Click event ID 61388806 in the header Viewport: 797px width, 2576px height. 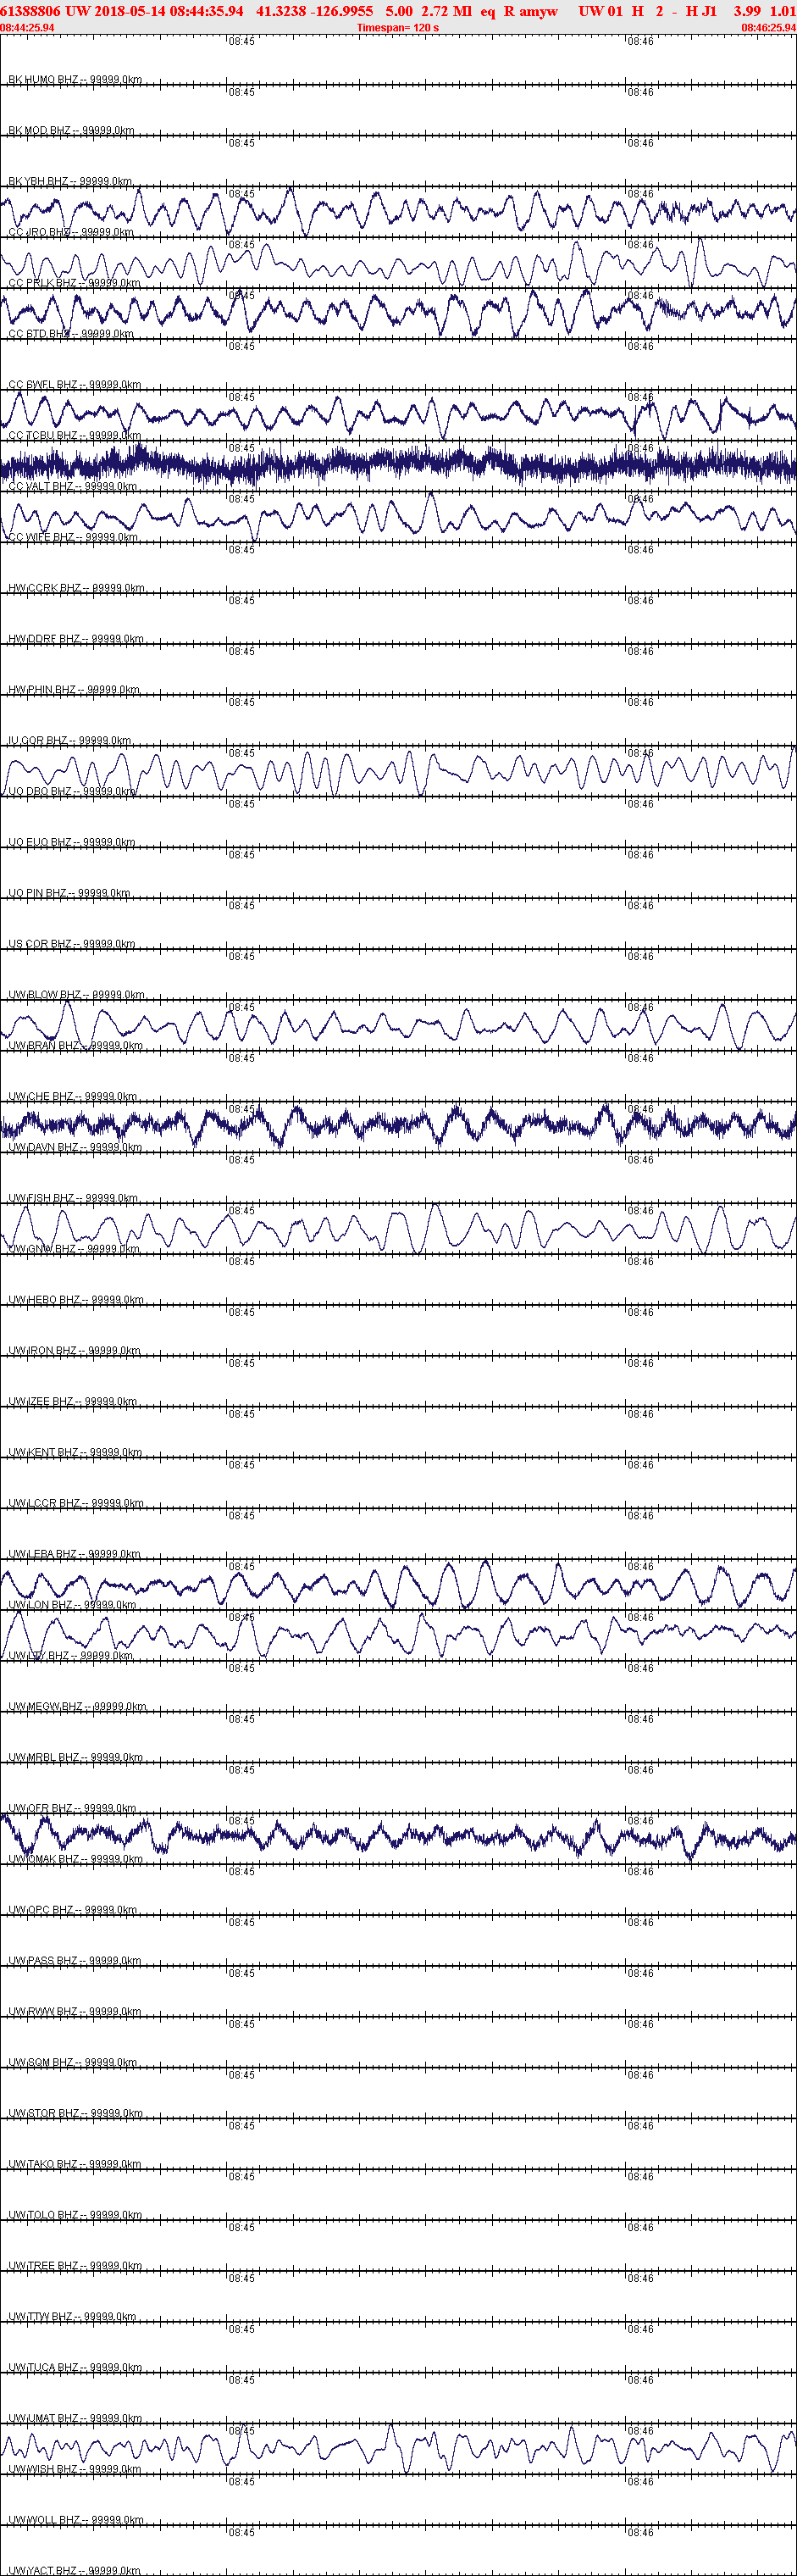click(x=31, y=11)
